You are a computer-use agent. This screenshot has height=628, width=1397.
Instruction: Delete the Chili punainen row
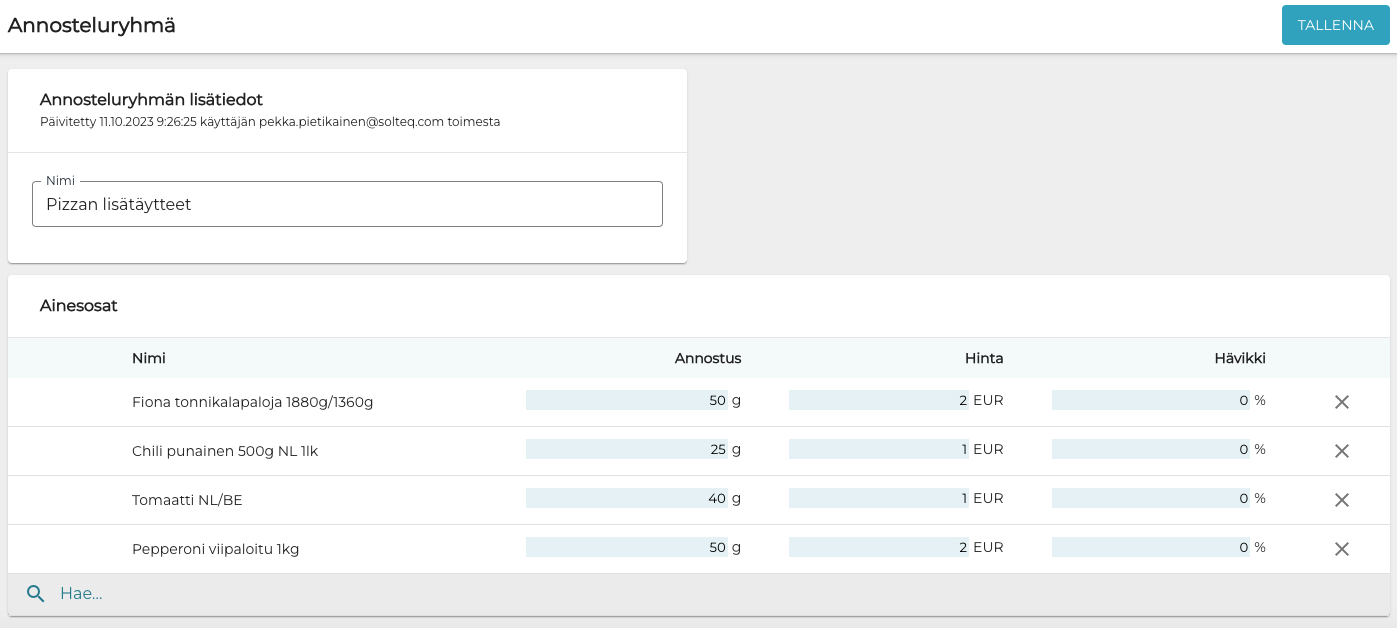(x=1342, y=451)
